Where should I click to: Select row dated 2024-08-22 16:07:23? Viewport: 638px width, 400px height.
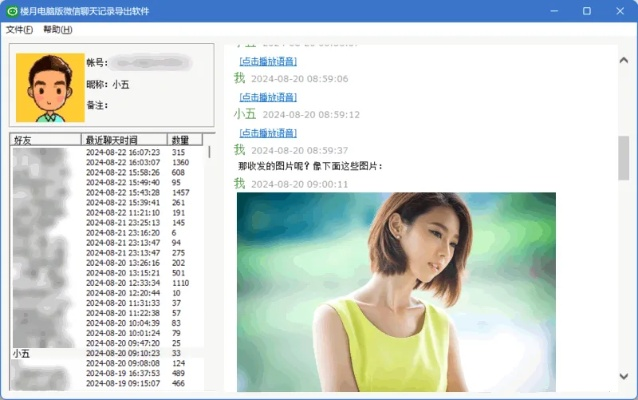point(107,152)
